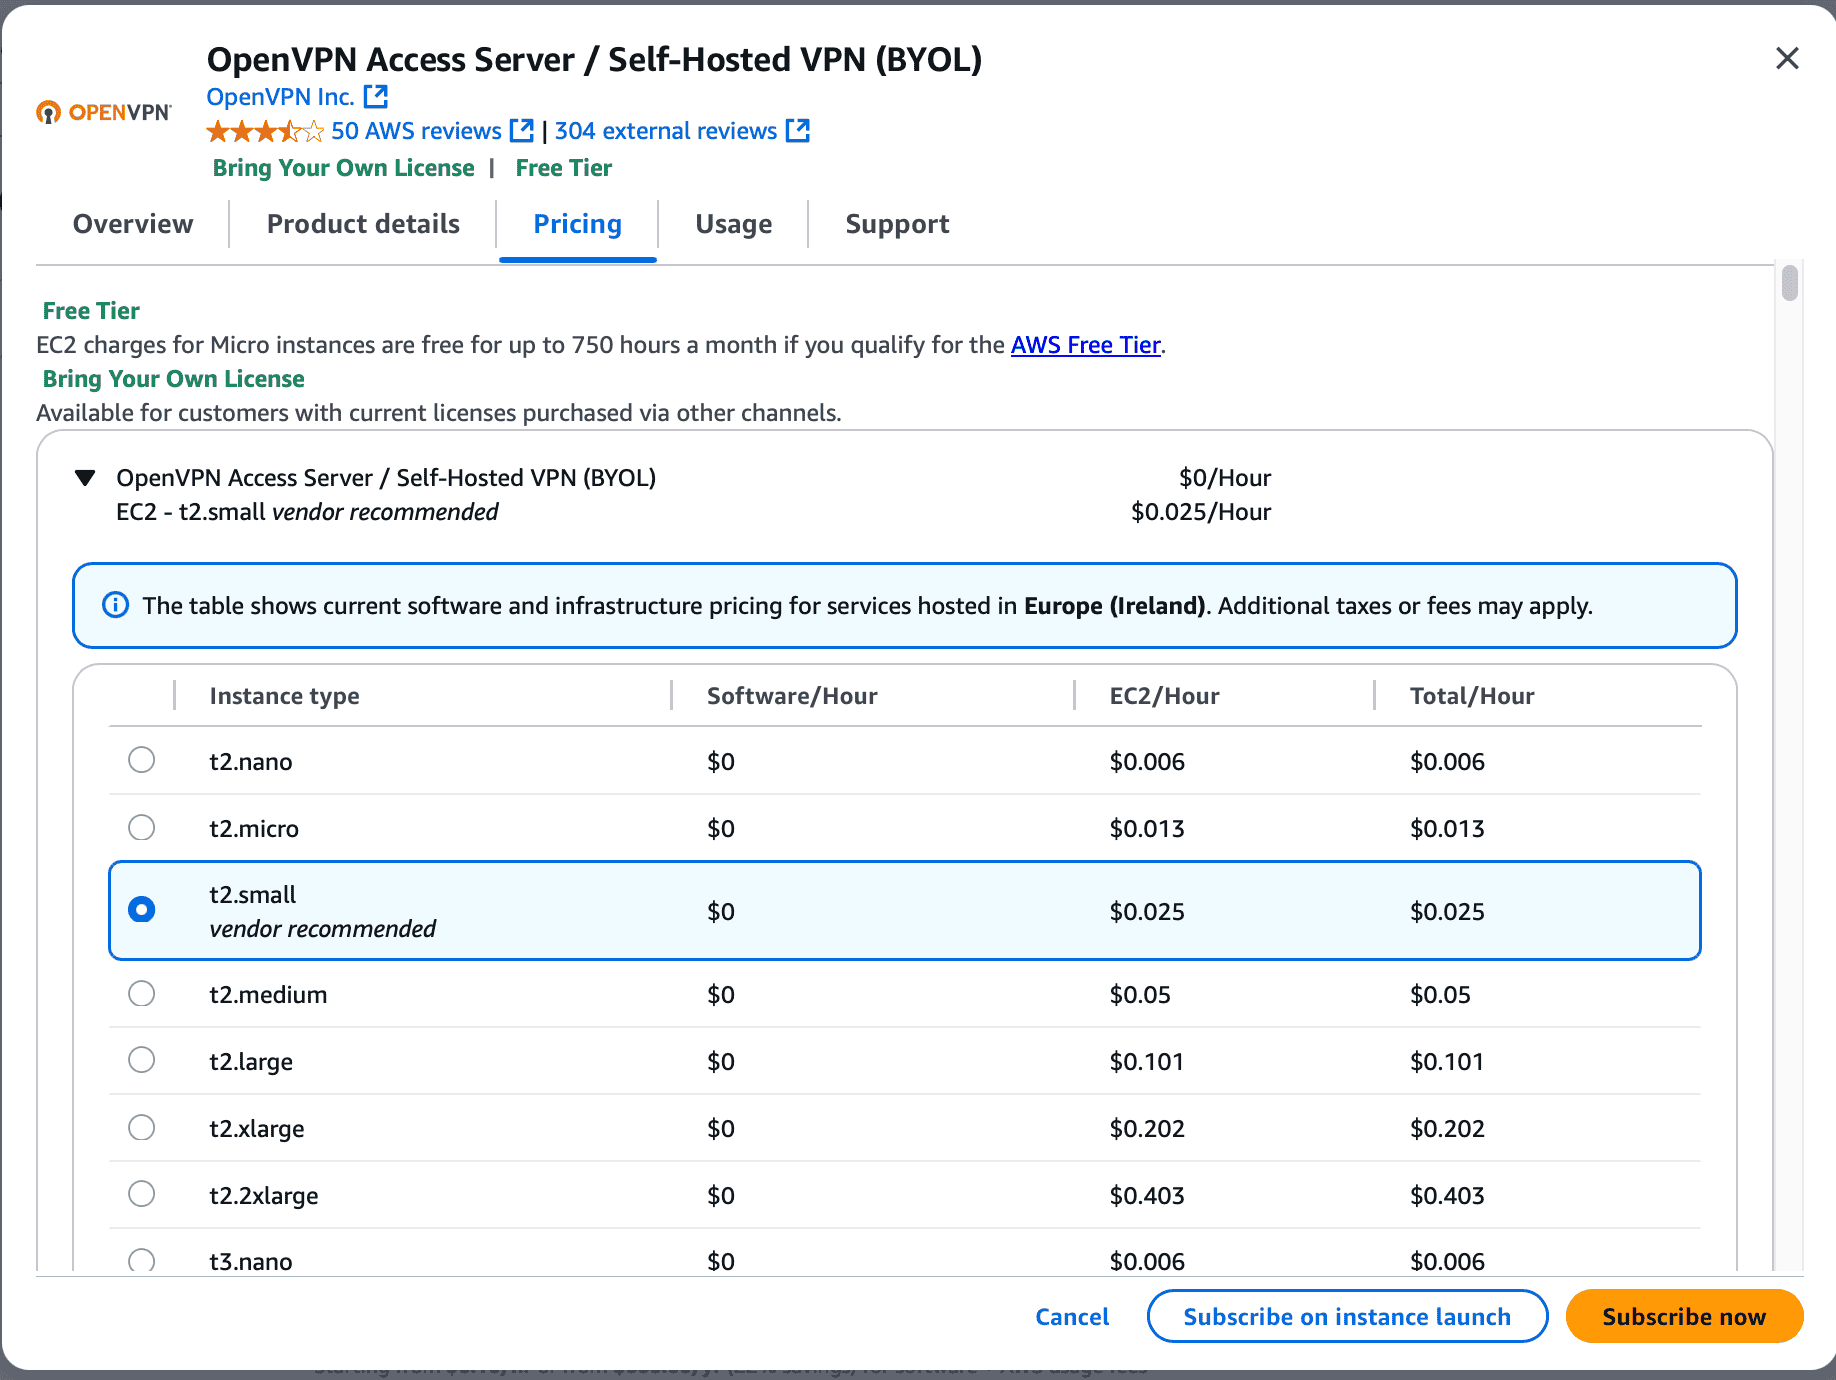Go to the Support tab
This screenshot has height=1380, width=1836.
(x=896, y=224)
